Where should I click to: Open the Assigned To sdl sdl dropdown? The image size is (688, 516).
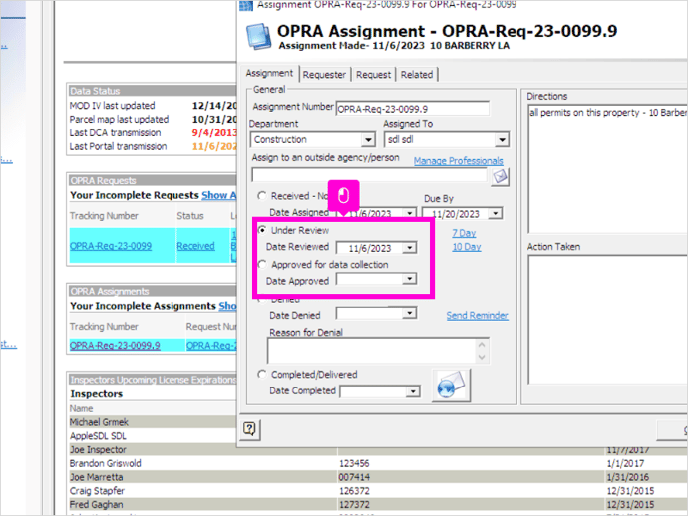tap(502, 140)
